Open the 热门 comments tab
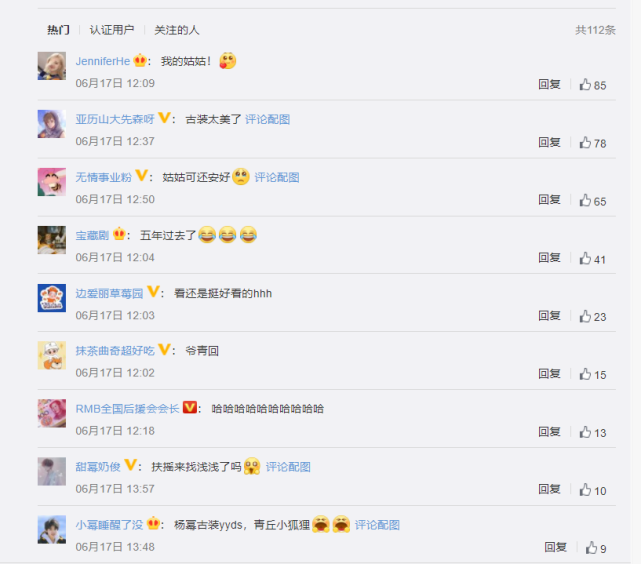 tap(58, 30)
